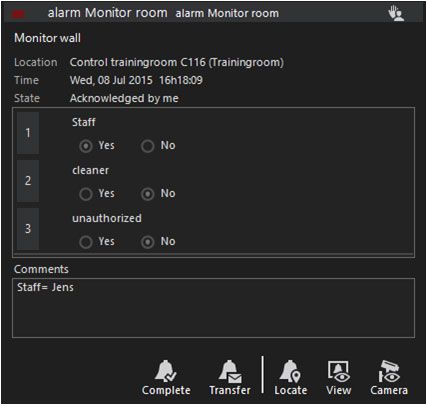Click step number 3 in the checklist

(28, 229)
